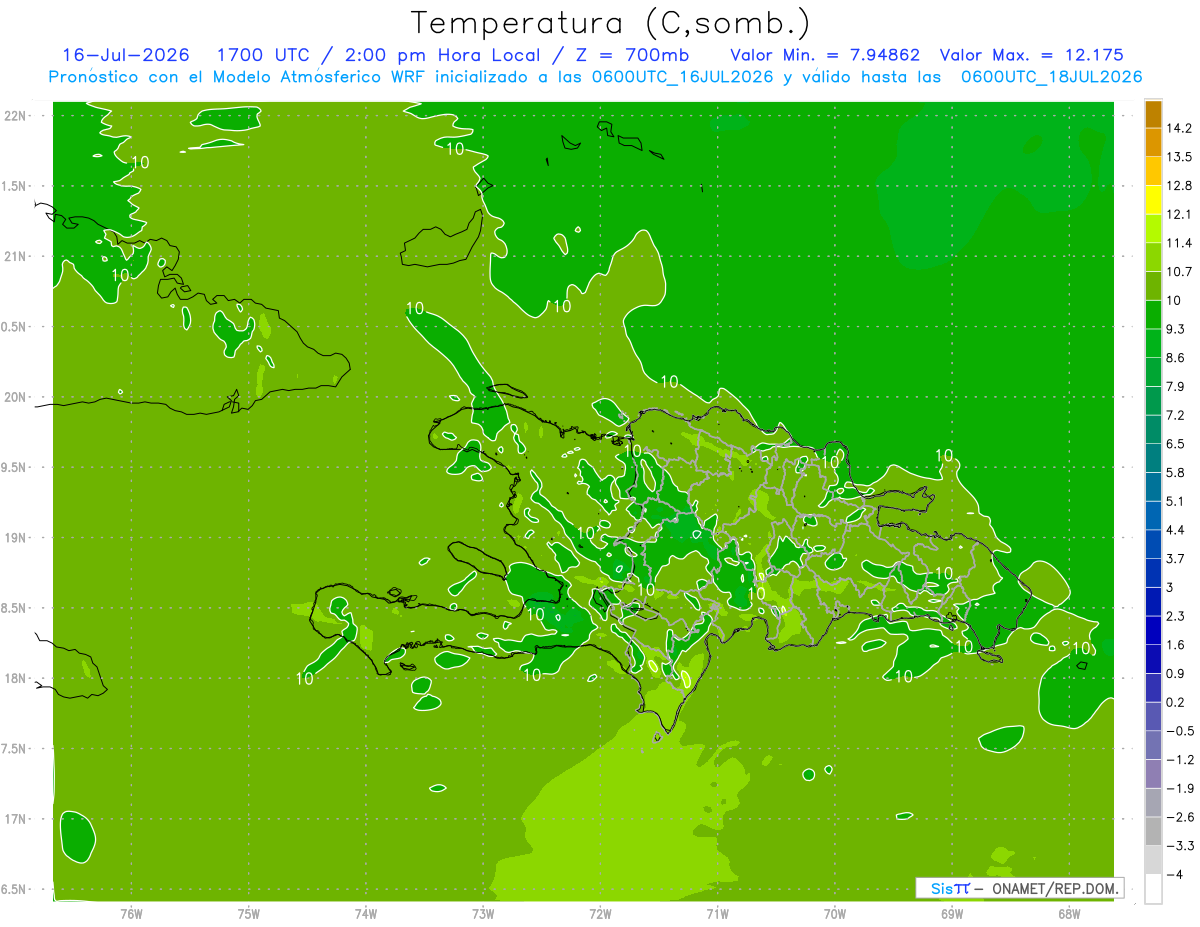Click the "69W" longitude tick label

(952, 914)
